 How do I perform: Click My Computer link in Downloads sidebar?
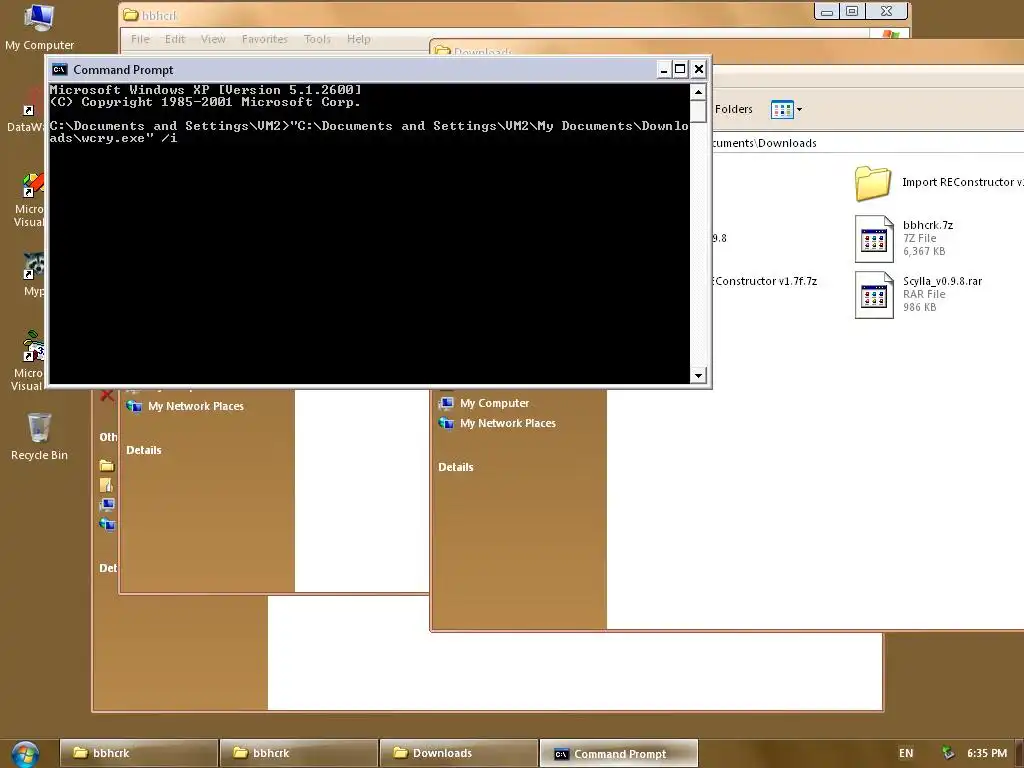click(x=494, y=404)
